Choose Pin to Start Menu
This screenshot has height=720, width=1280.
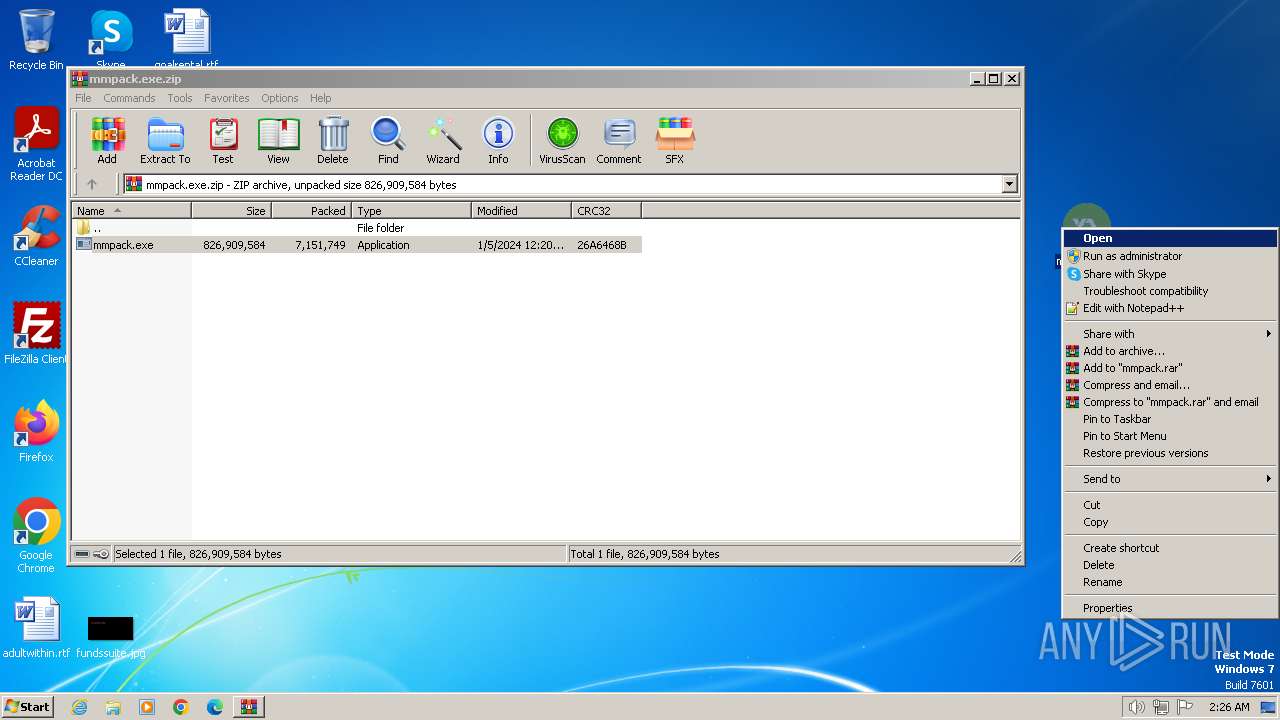(x=1170, y=436)
